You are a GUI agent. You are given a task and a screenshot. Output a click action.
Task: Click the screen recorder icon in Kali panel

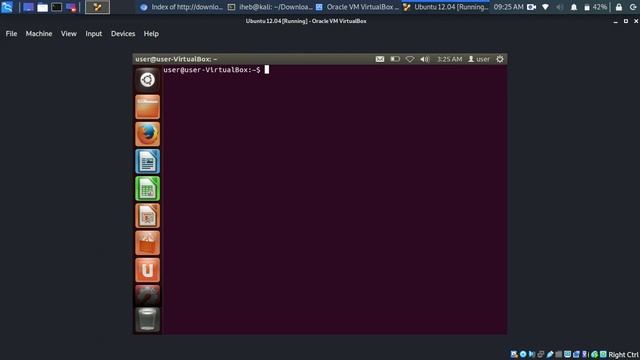tap(71, 7)
